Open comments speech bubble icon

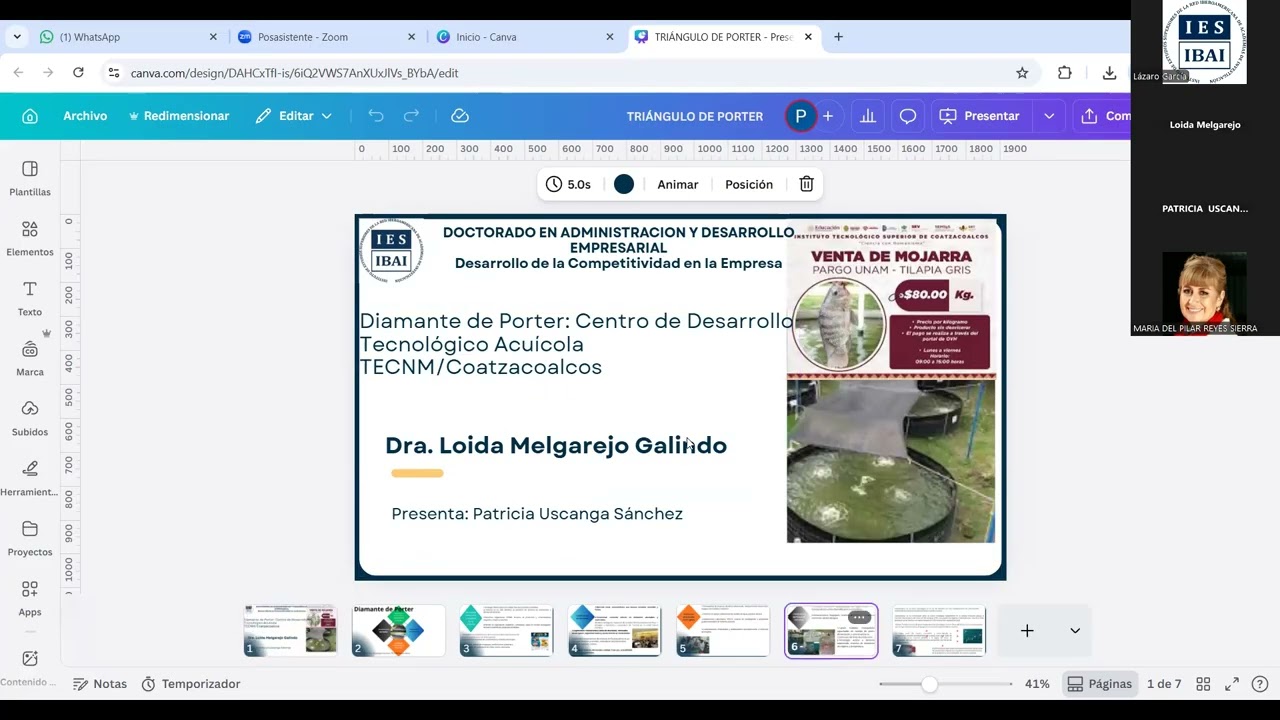tap(908, 116)
